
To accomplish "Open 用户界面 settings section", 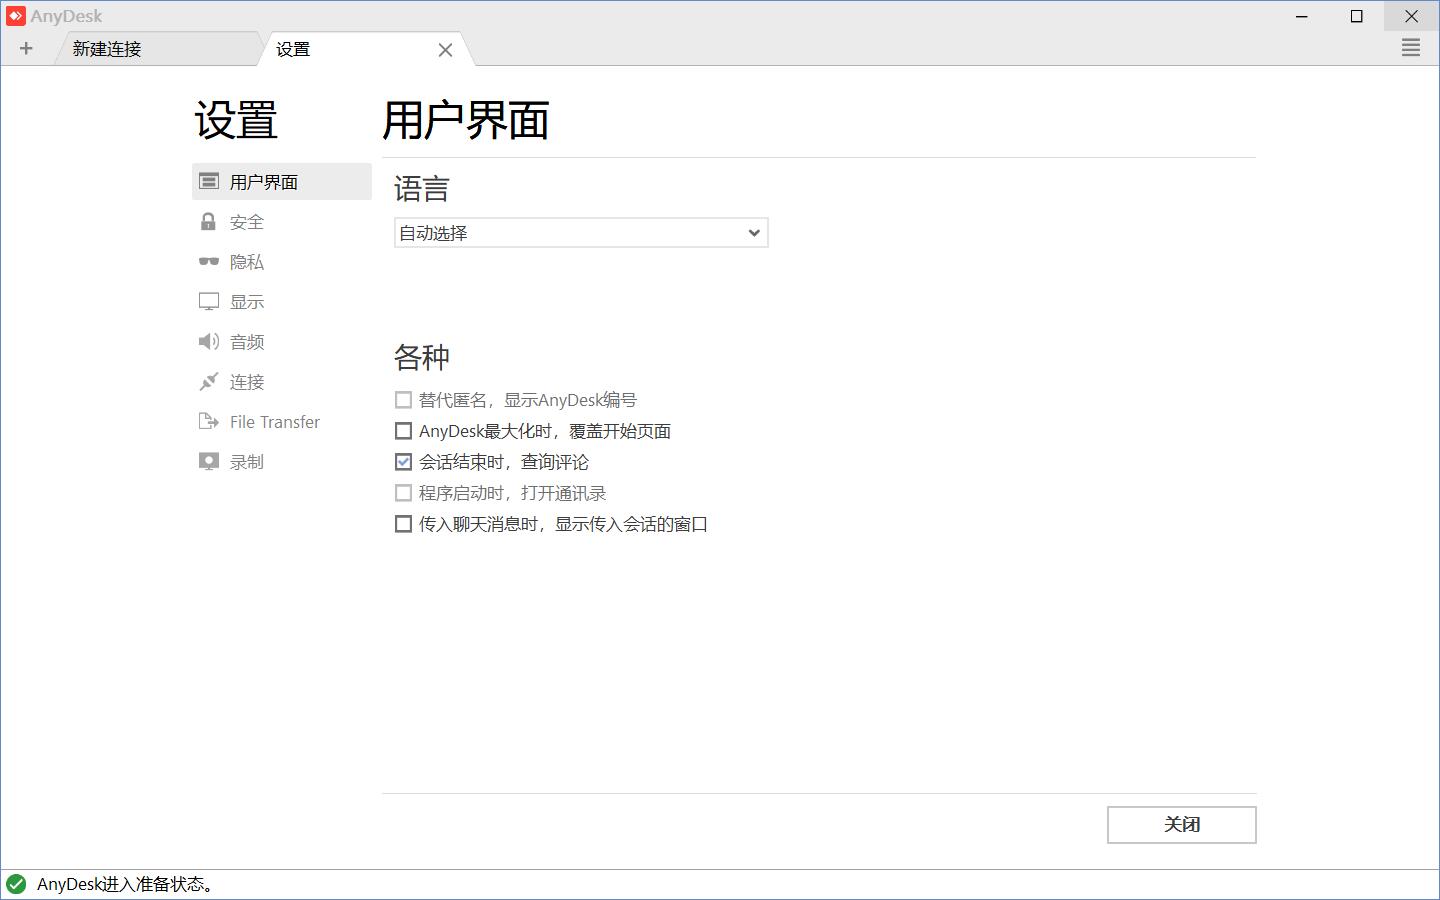I will 282,181.
